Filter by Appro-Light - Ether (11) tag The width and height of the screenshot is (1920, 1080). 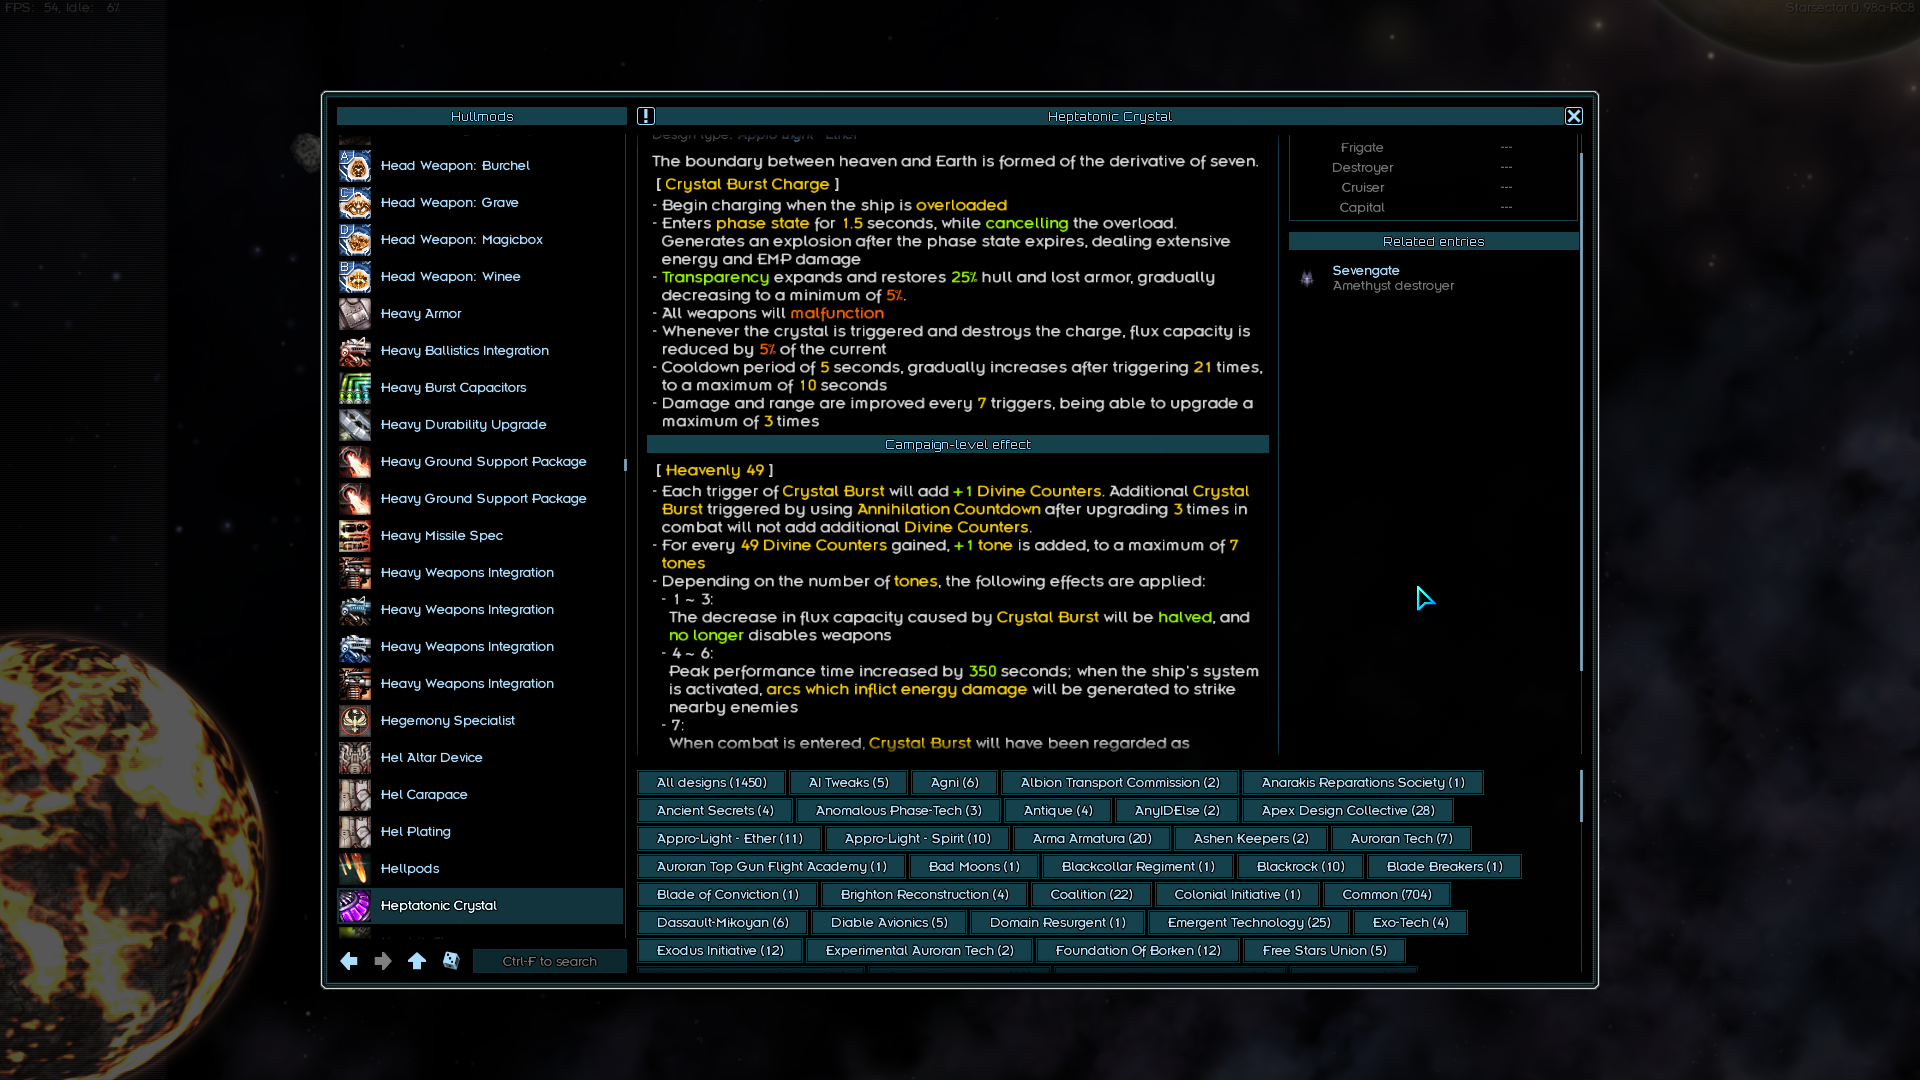(x=729, y=839)
